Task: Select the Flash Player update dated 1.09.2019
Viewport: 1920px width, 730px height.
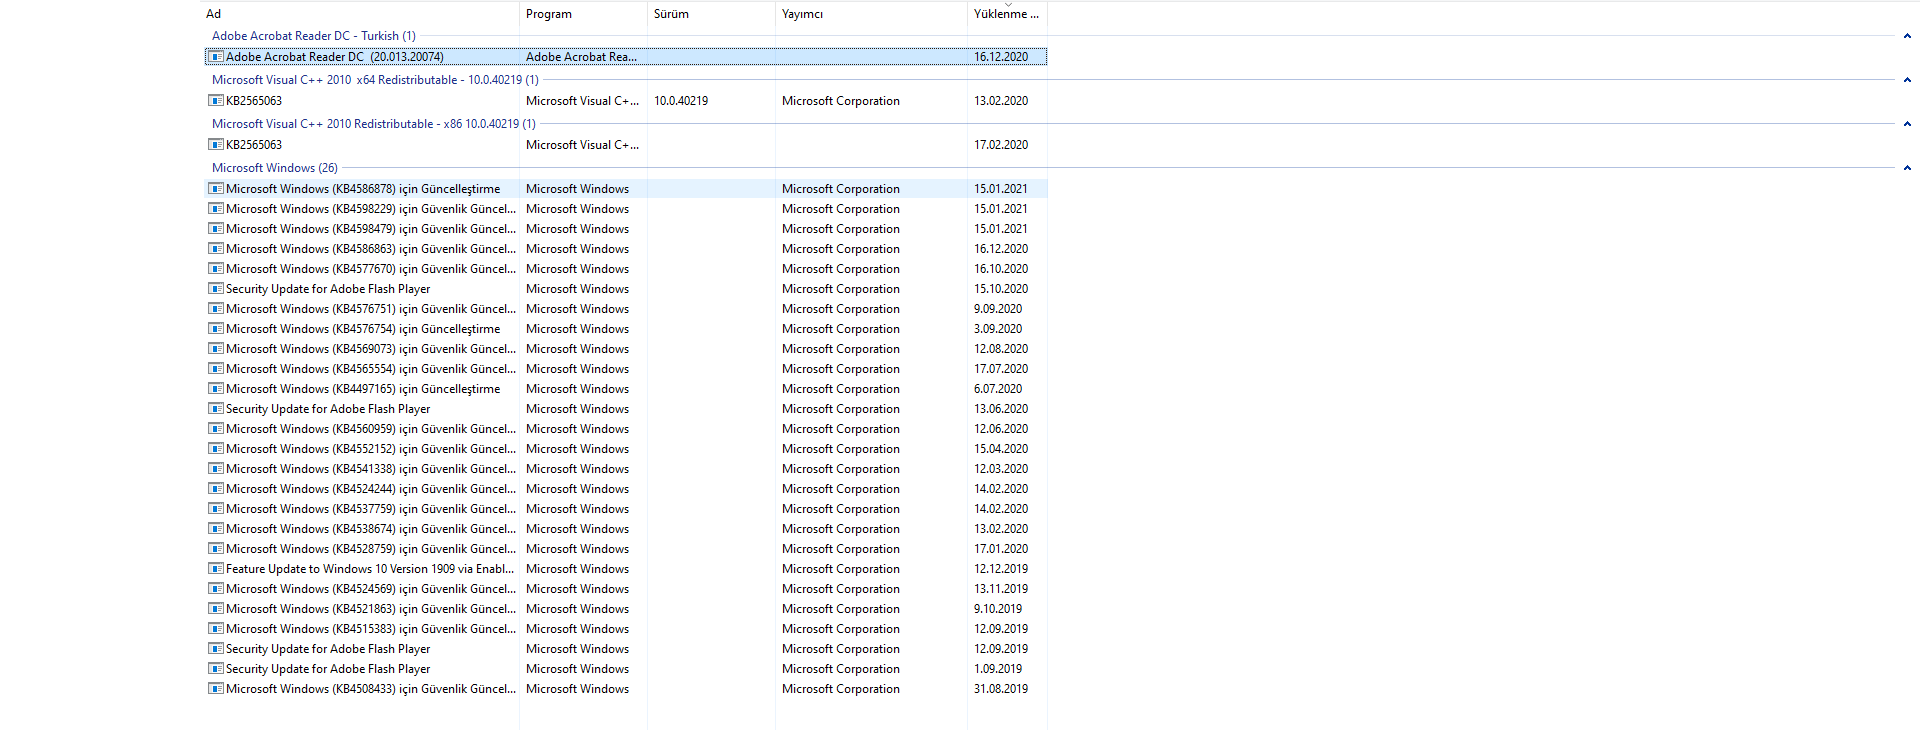Action: pyautogui.click(x=626, y=669)
